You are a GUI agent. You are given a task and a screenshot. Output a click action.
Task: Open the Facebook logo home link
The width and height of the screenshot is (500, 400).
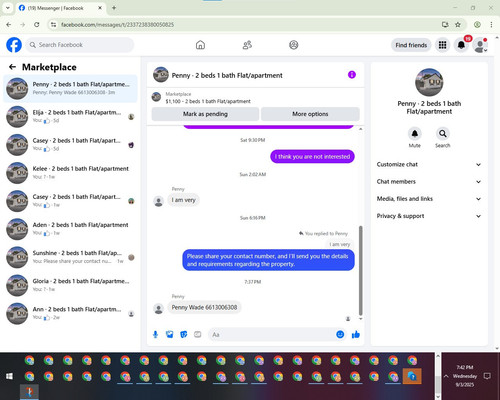click(14, 45)
